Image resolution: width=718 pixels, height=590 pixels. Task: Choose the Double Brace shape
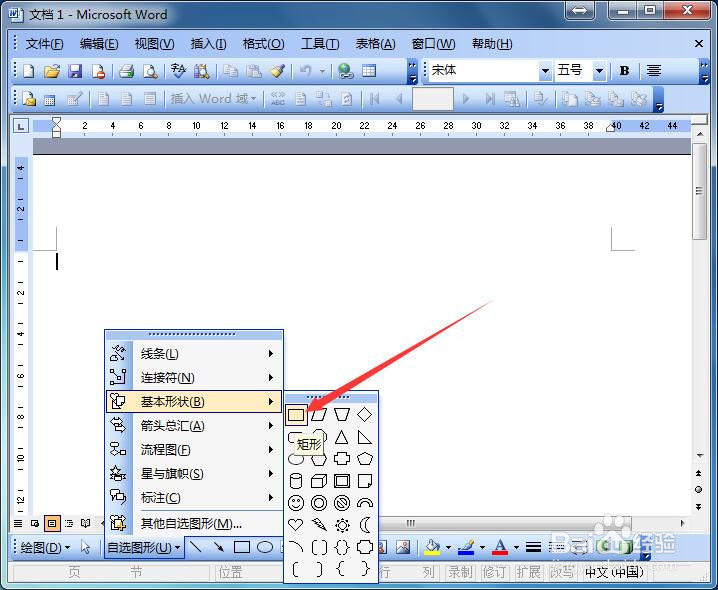point(342,547)
